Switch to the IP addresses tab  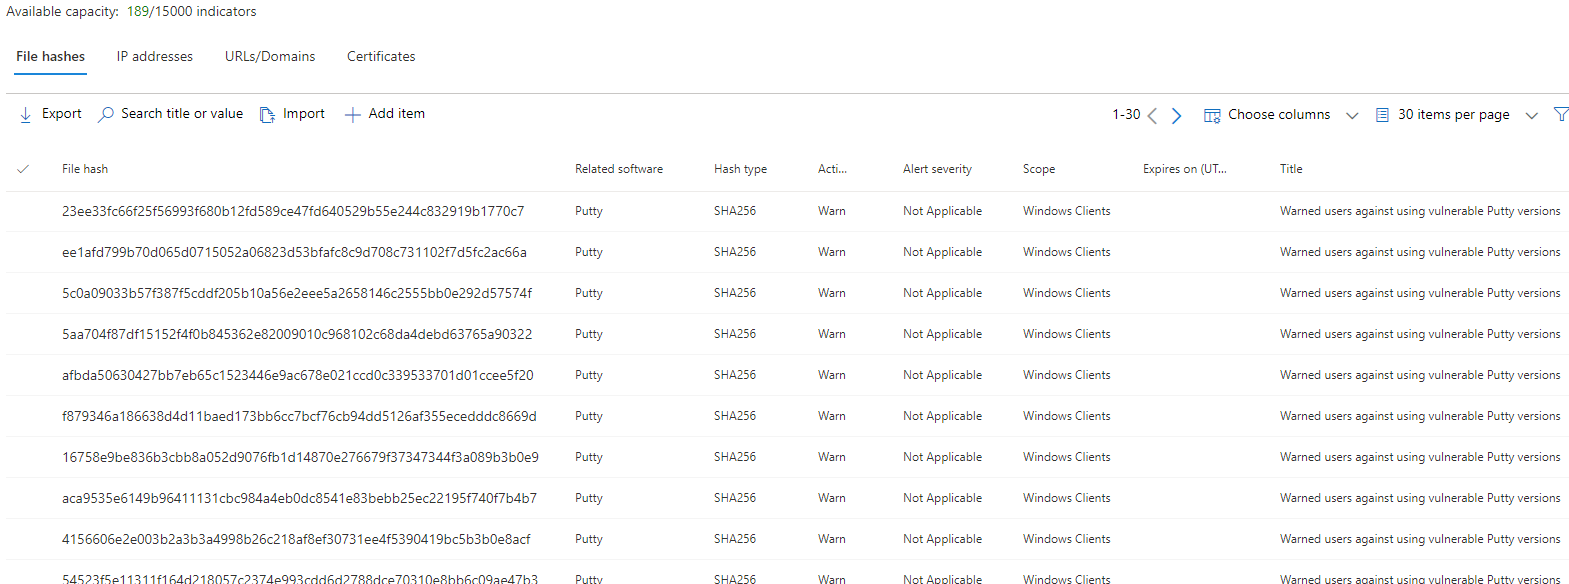[155, 57]
